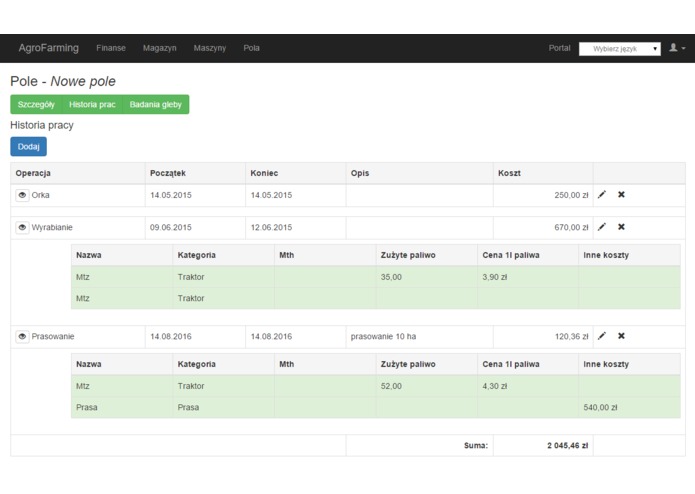
Task: Open the Magazyn menu
Action: pyautogui.click(x=160, y=48)
